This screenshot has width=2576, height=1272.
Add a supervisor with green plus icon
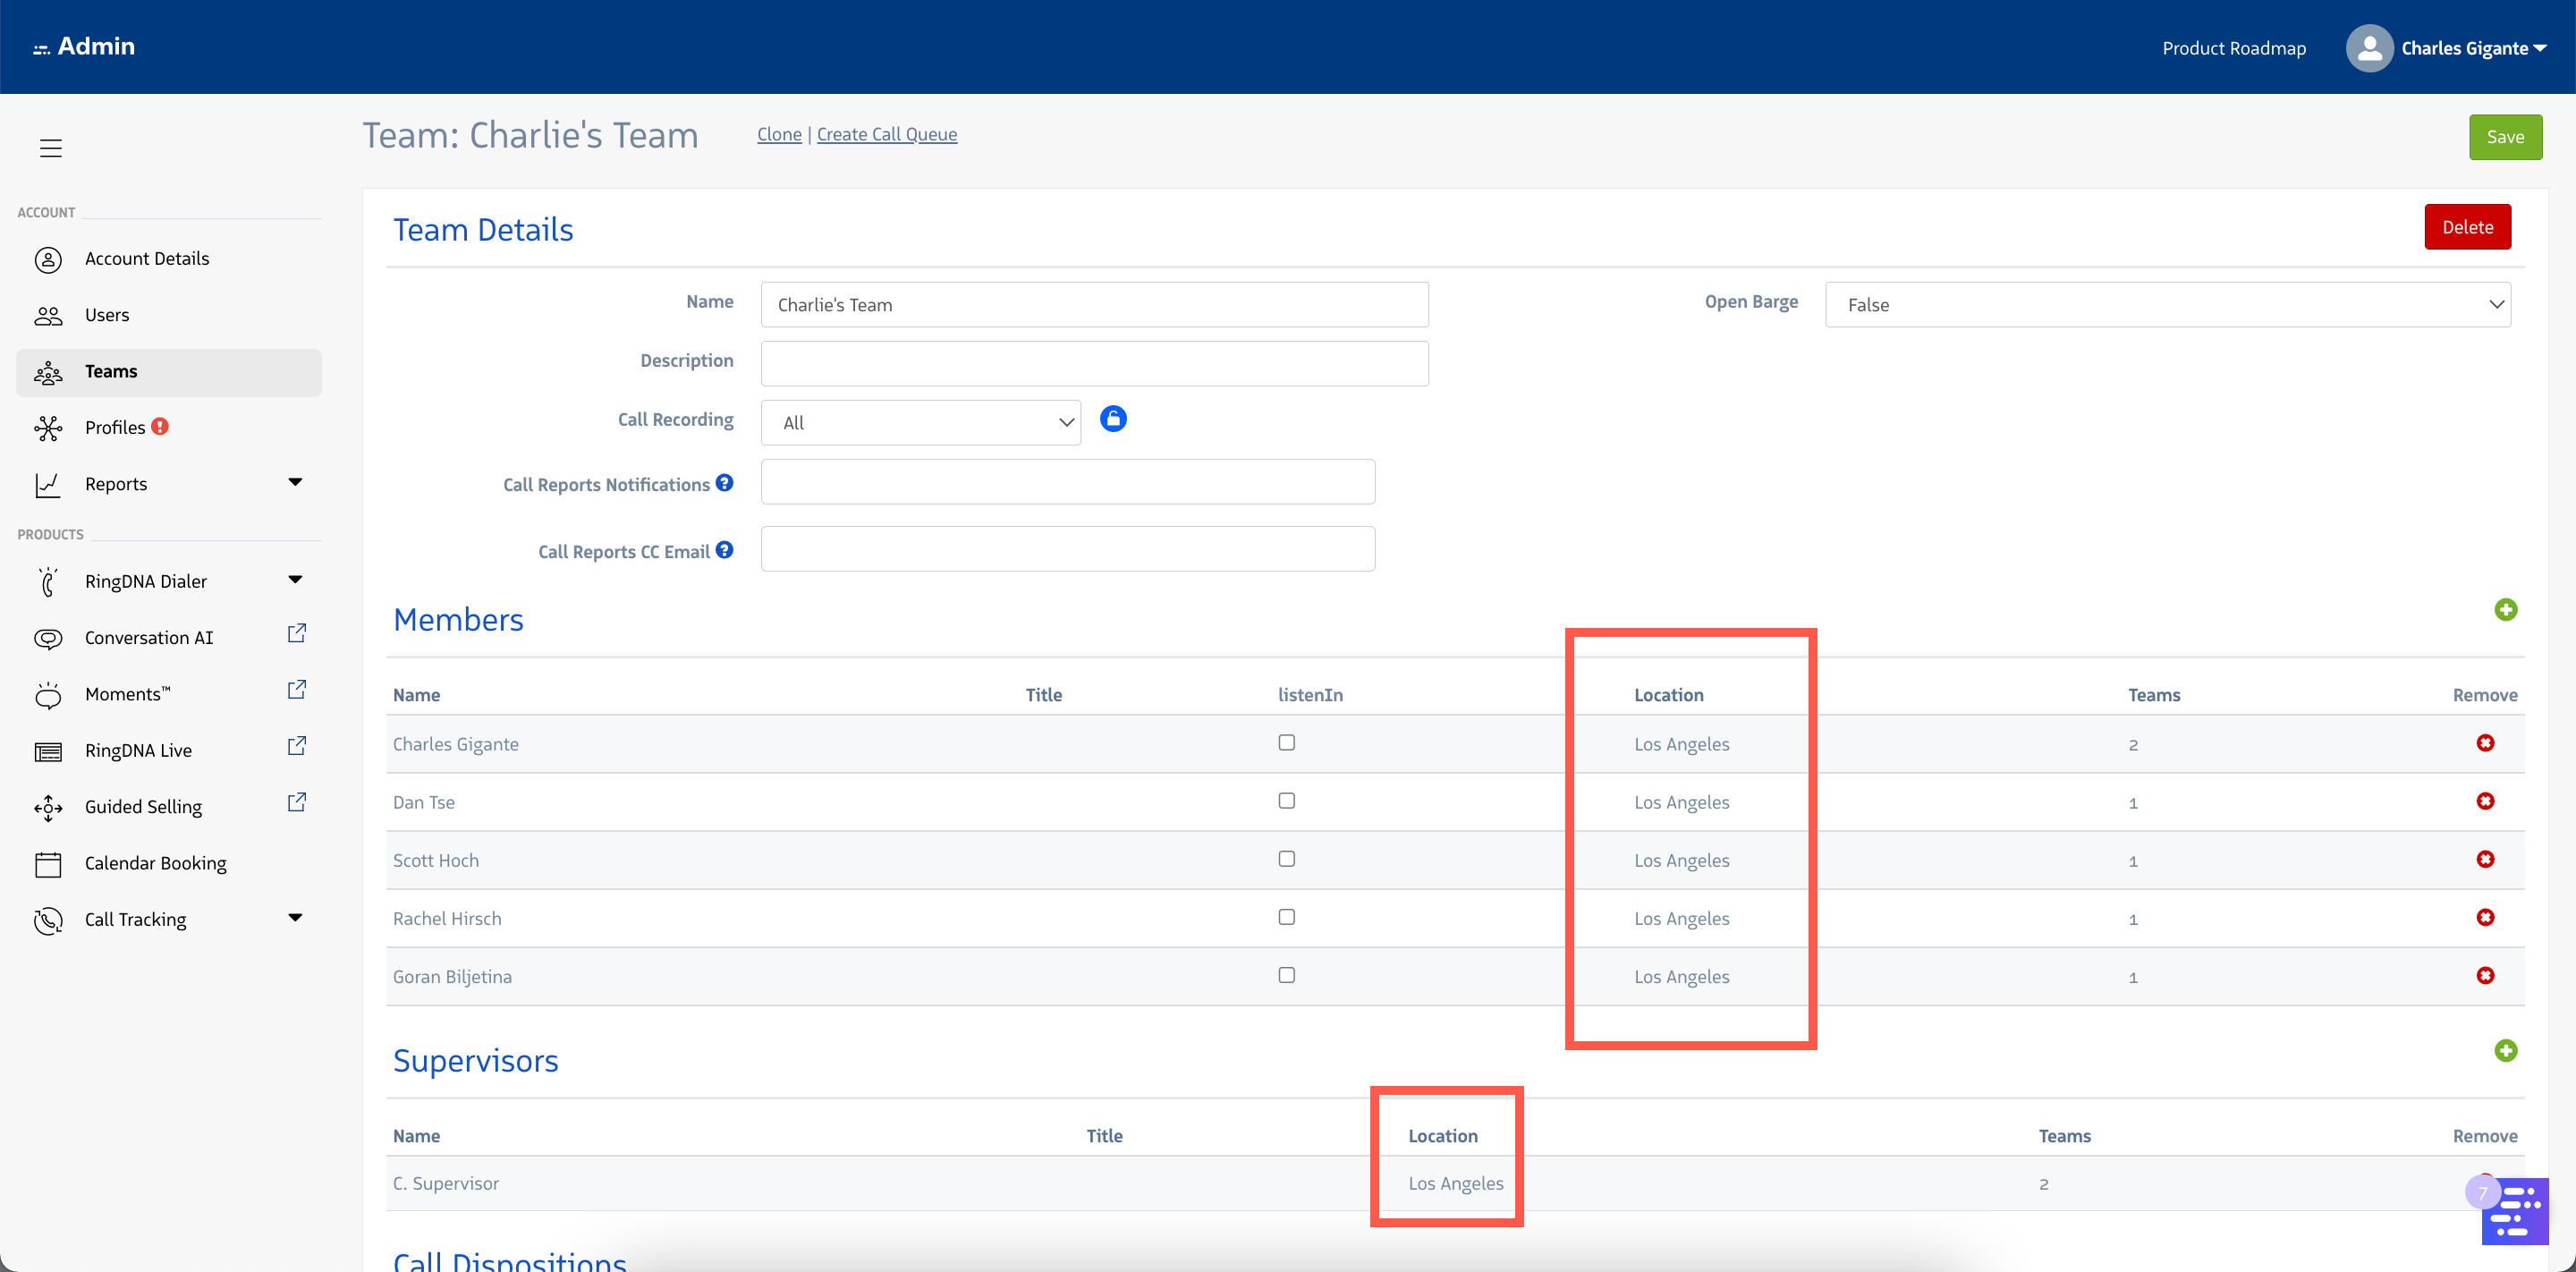2505,1050
